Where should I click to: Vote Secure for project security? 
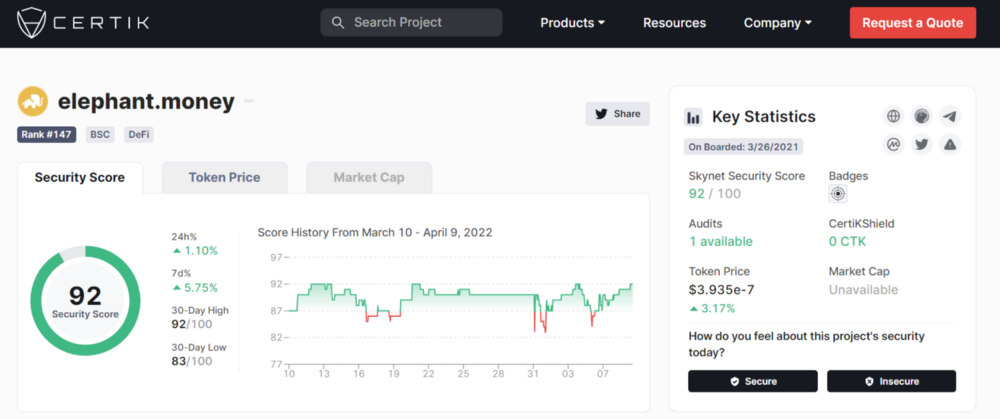pyautogui.click(x=753, y=381)
